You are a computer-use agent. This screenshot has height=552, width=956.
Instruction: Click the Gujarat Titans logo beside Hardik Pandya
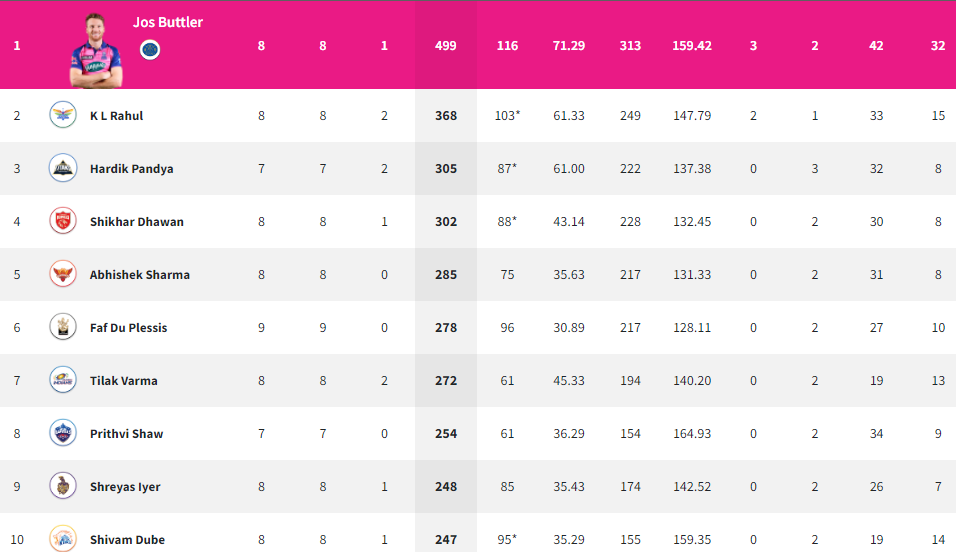pyautogui.click(x=63, y=168)
